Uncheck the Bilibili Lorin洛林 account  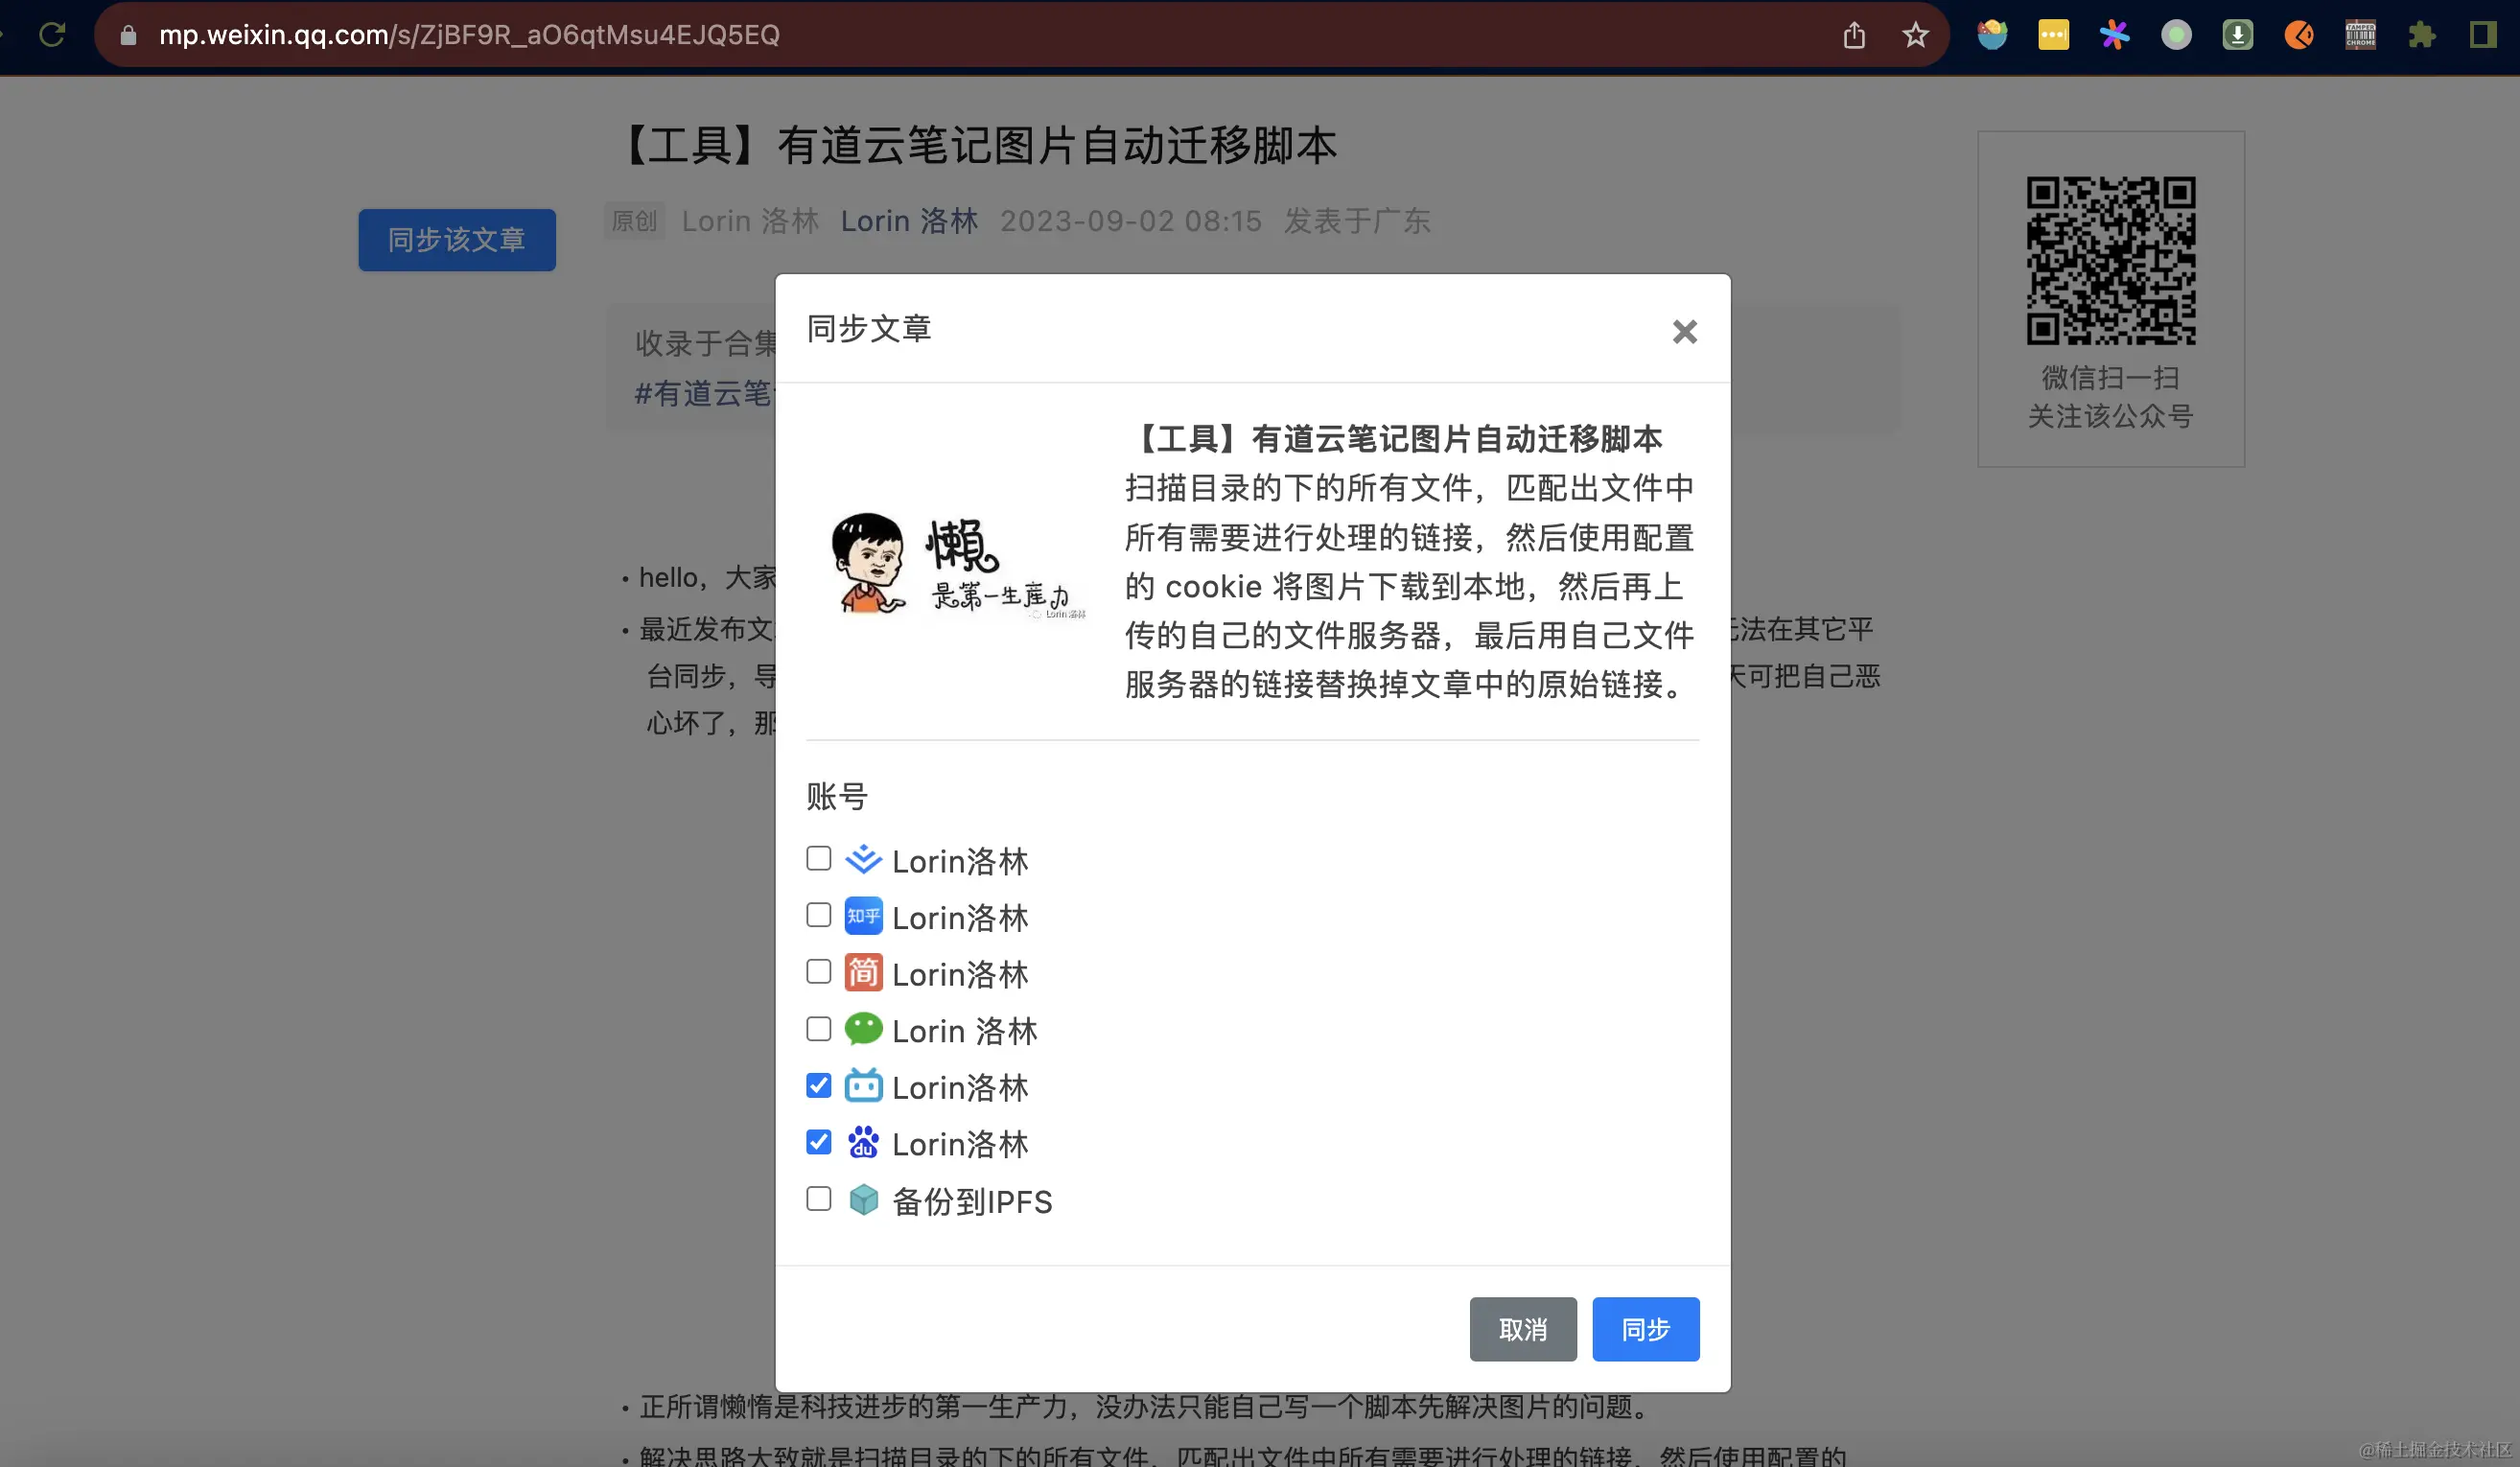pyautogui.click(x=818, y=1085)
